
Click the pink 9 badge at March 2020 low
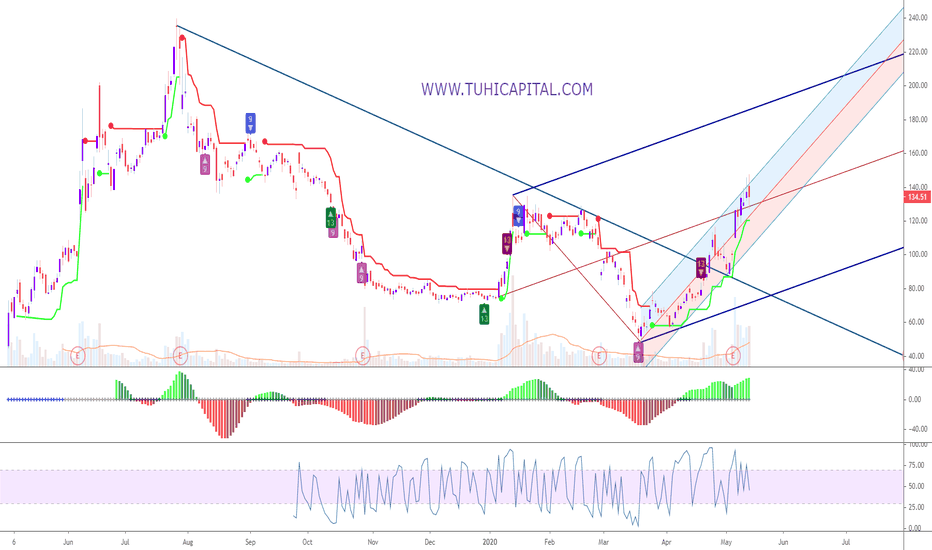(638, 353)
